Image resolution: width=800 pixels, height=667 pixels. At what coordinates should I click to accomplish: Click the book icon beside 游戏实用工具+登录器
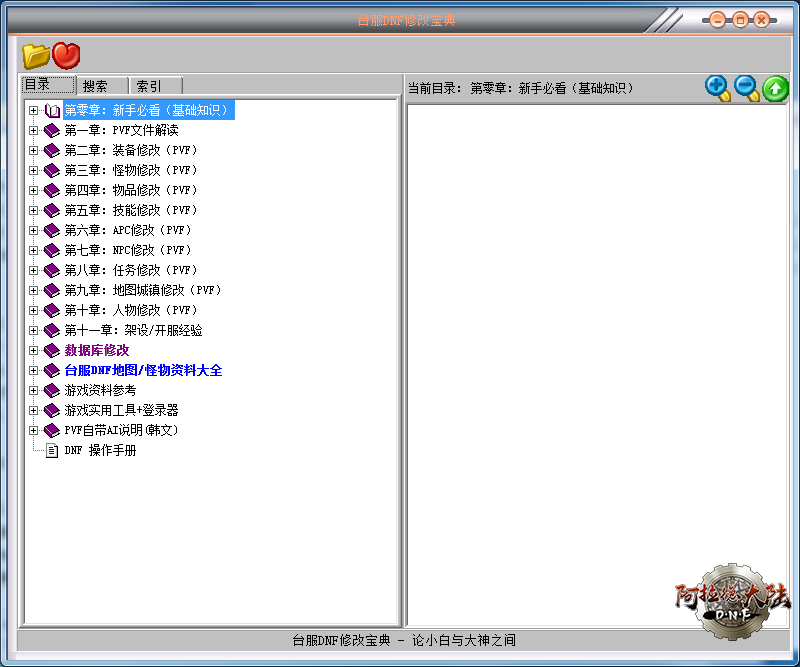coord(52,410)
